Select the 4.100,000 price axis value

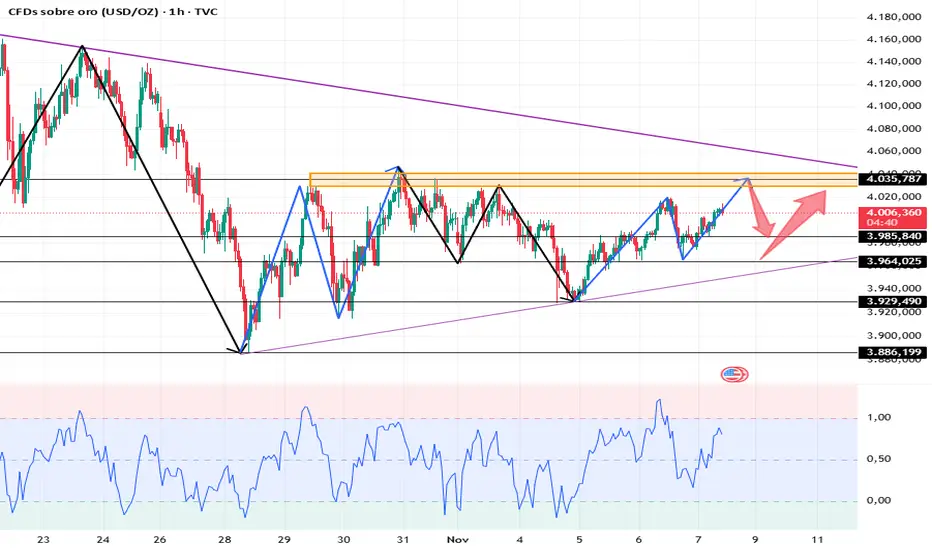coord(894,106)
